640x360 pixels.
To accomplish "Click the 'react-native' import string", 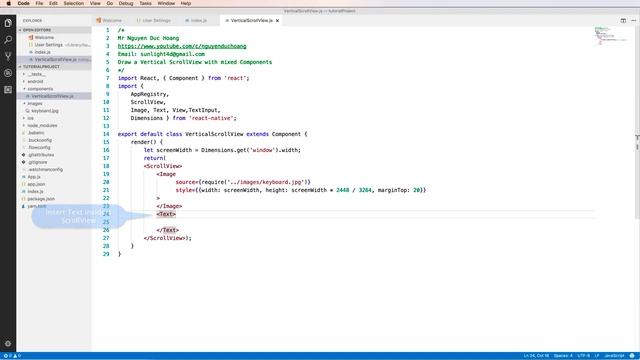I will point(212,118).
